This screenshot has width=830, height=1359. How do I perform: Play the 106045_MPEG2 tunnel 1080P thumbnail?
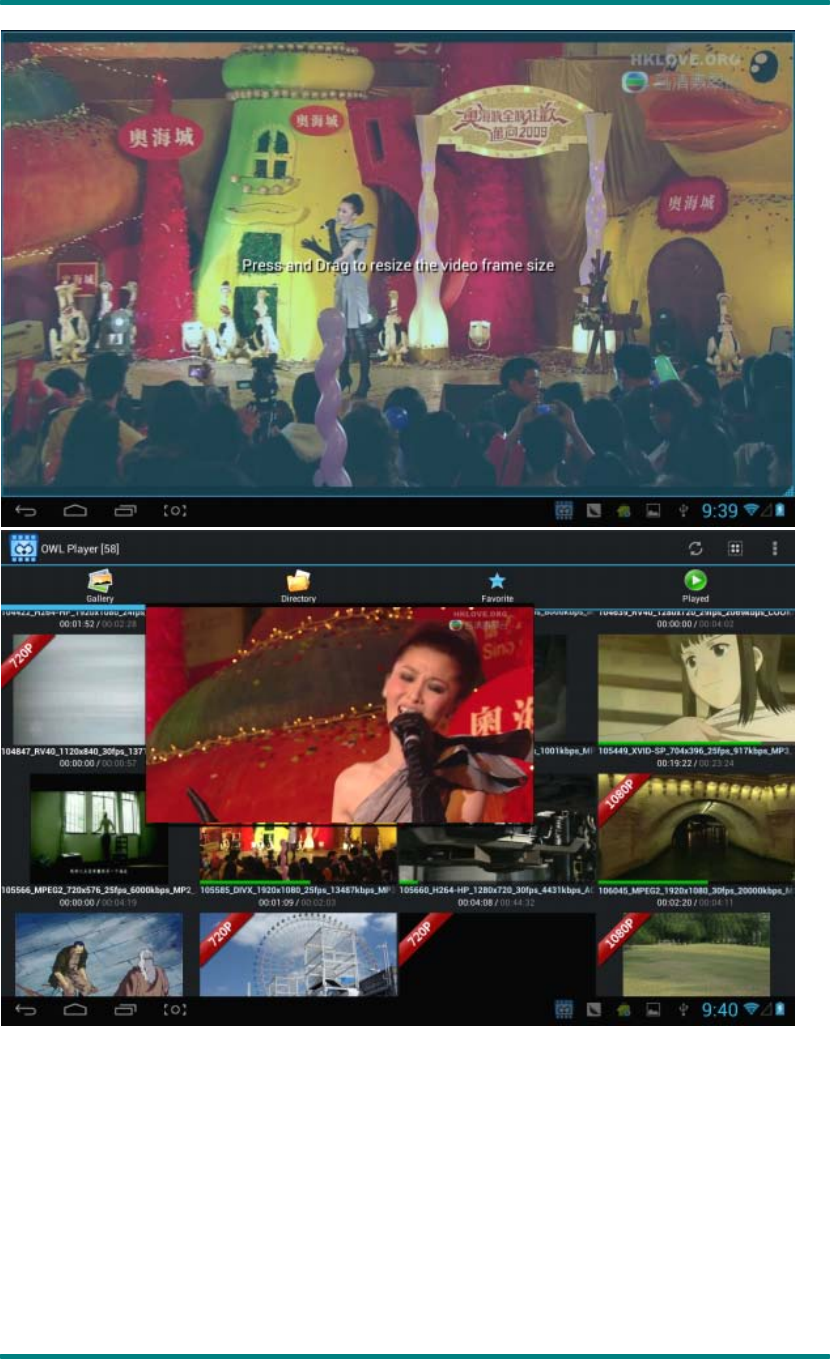click(696, 827)
